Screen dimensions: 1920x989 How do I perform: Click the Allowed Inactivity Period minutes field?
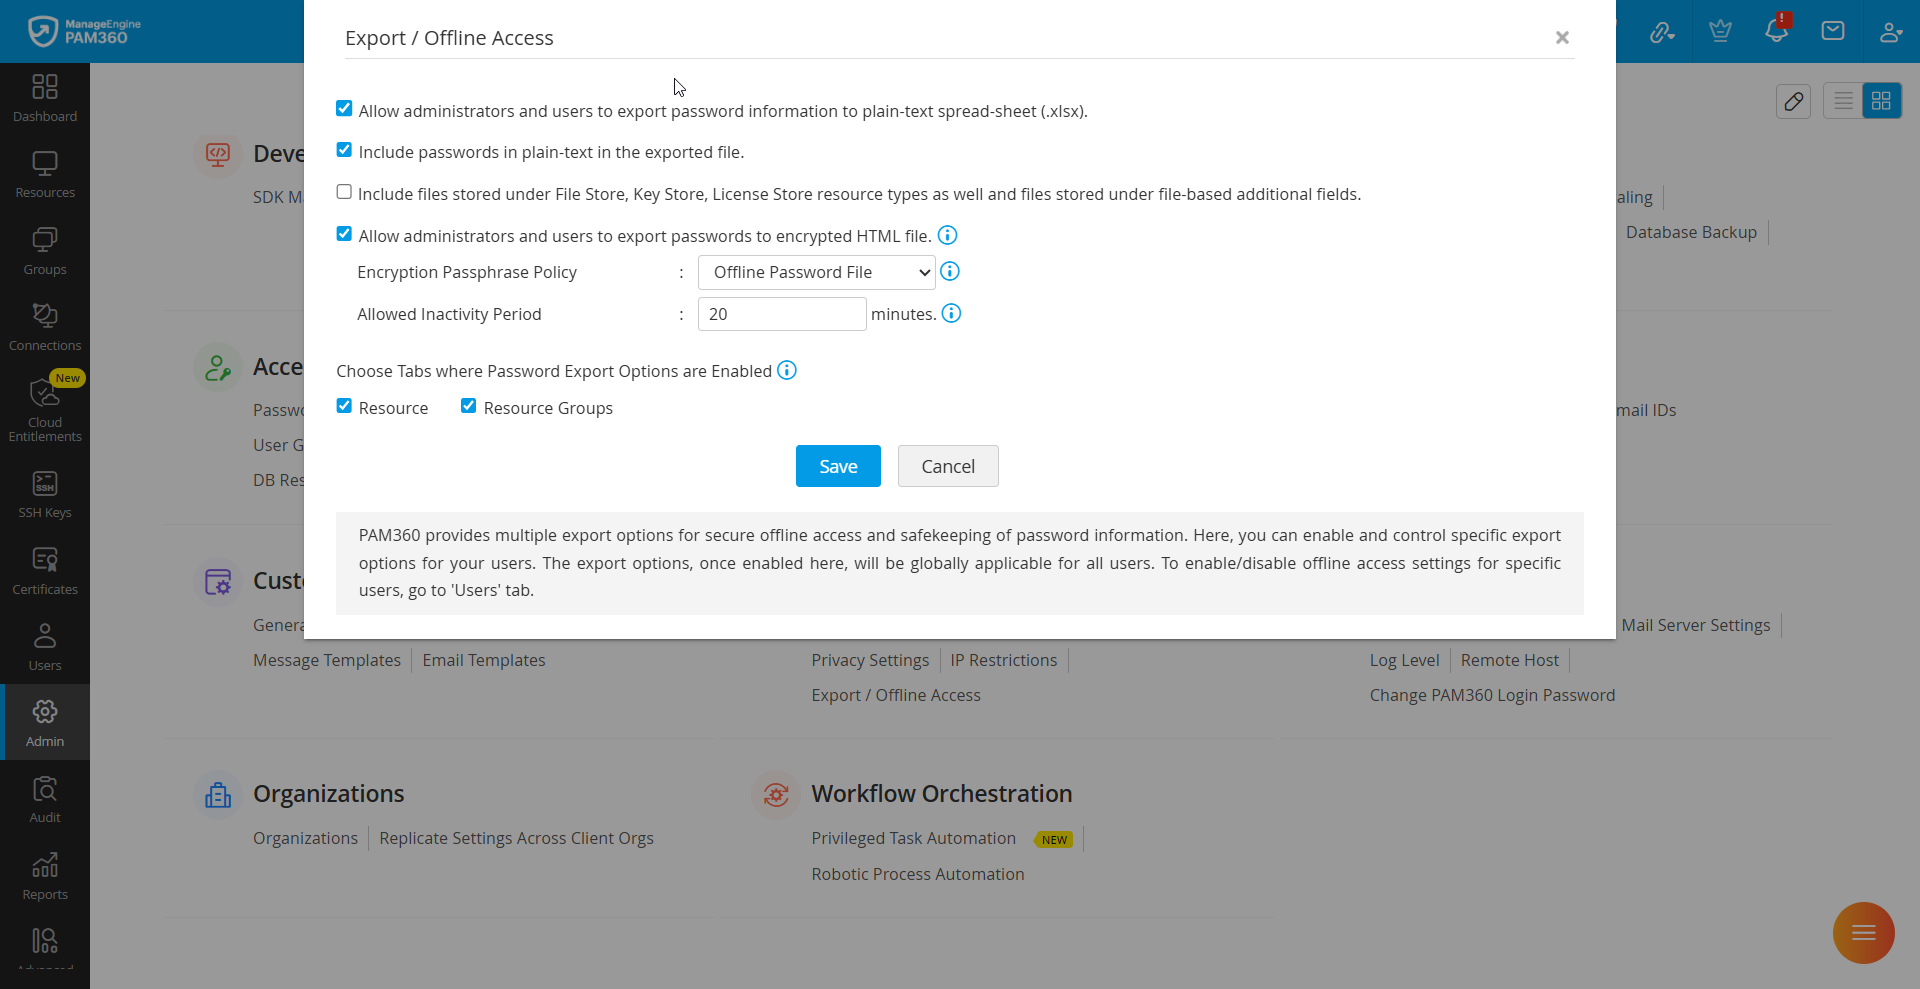781,314
